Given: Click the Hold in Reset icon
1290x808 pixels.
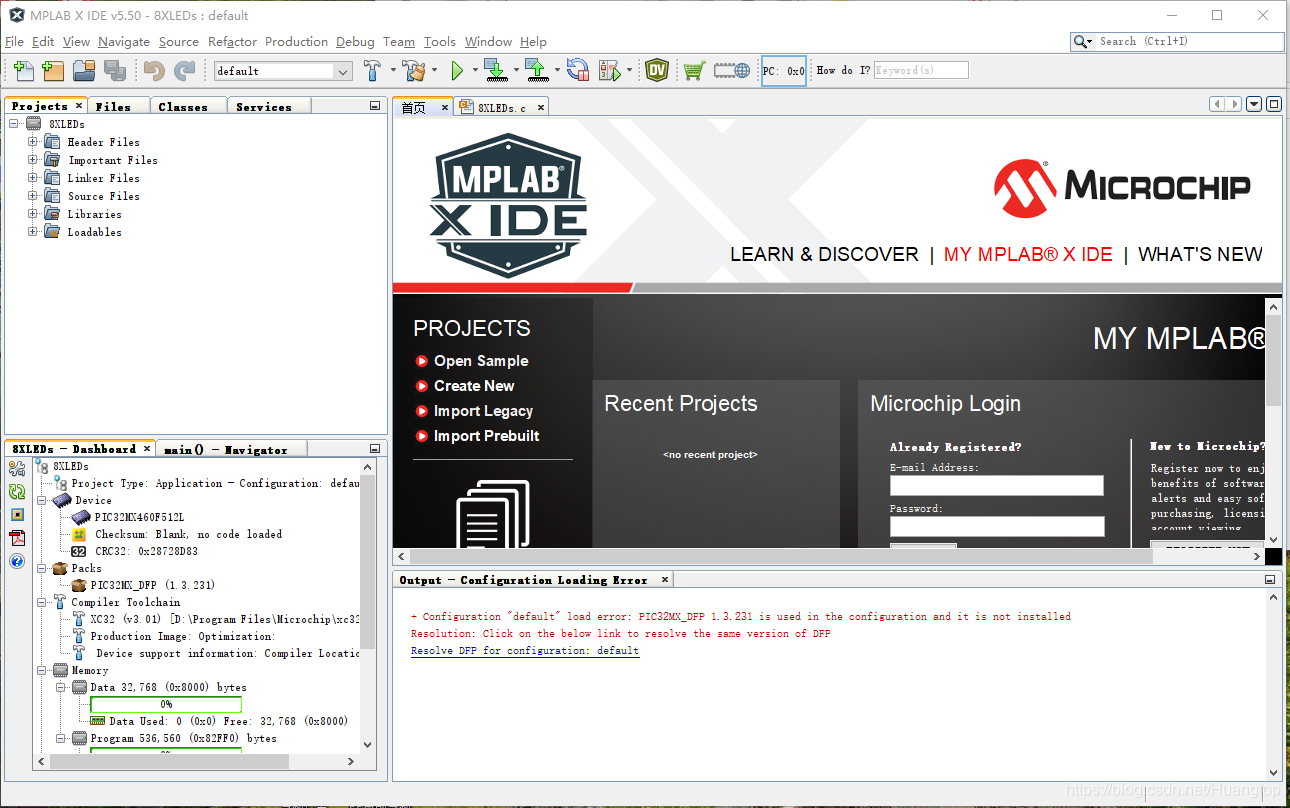Looking at the screenshot, I should [578, 70].
